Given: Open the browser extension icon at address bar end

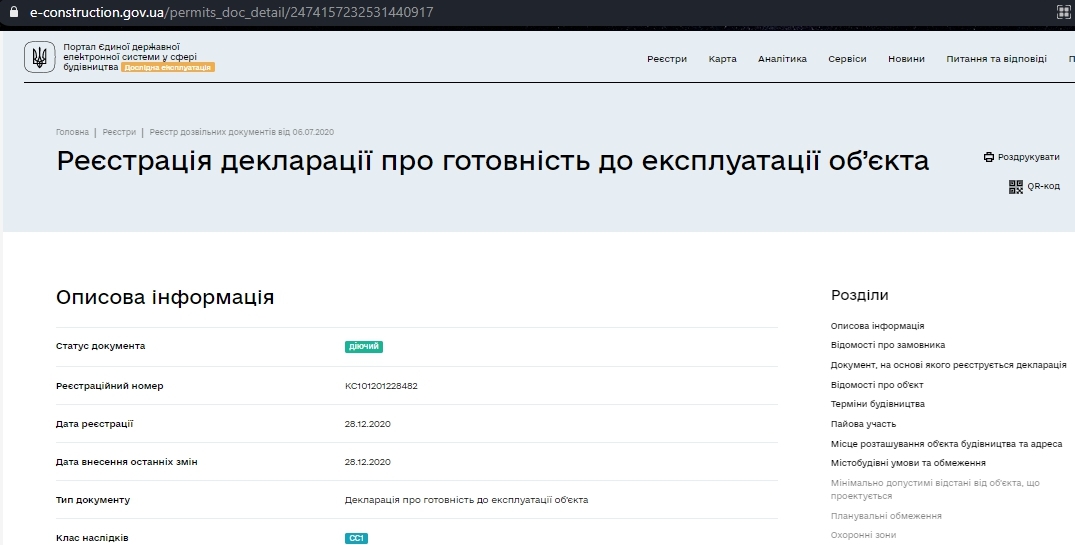Looking at the screenshot, I should (x=1063, y=12).
